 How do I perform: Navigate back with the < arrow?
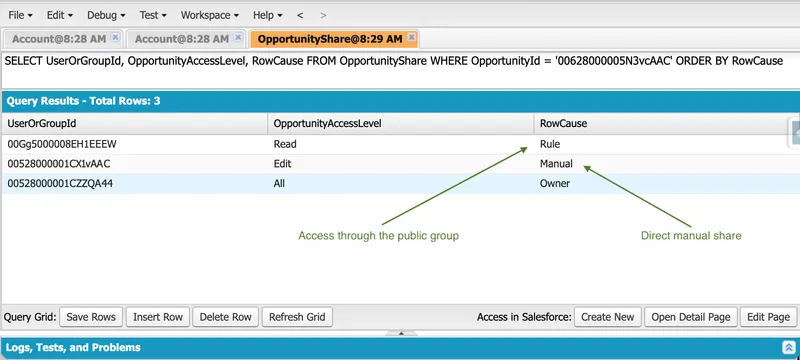pyautogui.click(x=300, y=15)
